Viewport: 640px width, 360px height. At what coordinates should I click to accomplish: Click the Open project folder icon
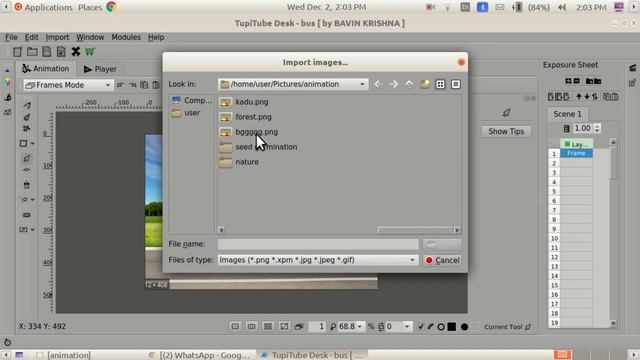(32, 52)
